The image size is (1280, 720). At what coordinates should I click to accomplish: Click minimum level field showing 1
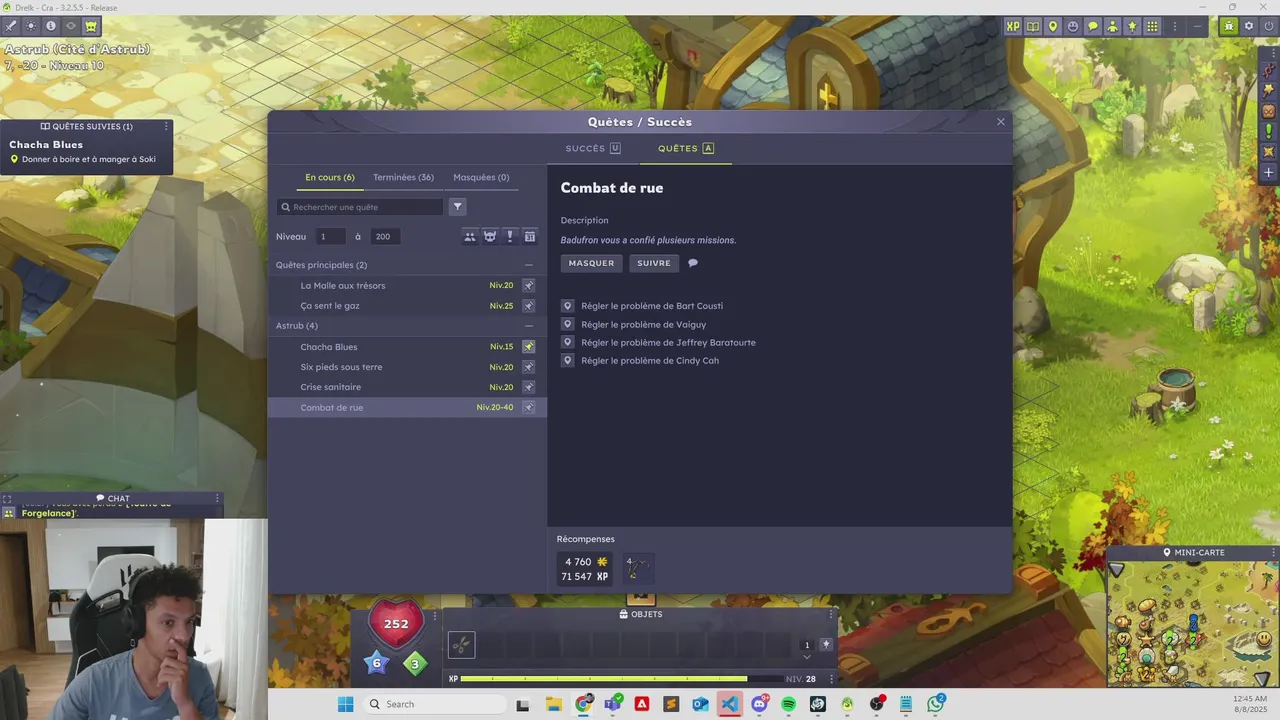[330, 237]
